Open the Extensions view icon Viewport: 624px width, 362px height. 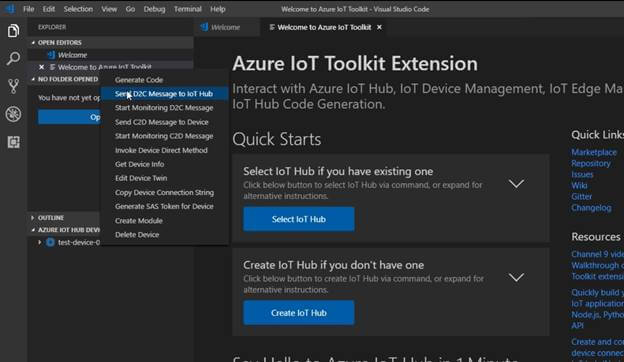(x=13, y=142)
